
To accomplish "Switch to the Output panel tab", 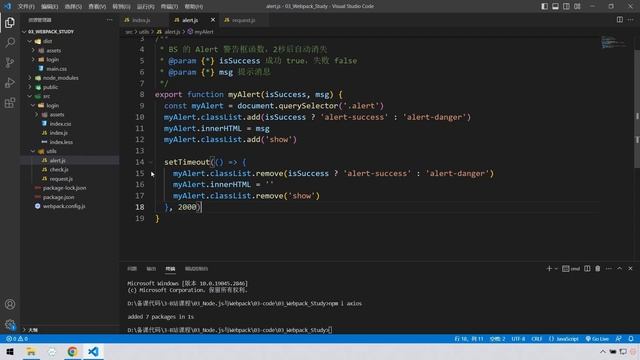I will coord(151,269).
